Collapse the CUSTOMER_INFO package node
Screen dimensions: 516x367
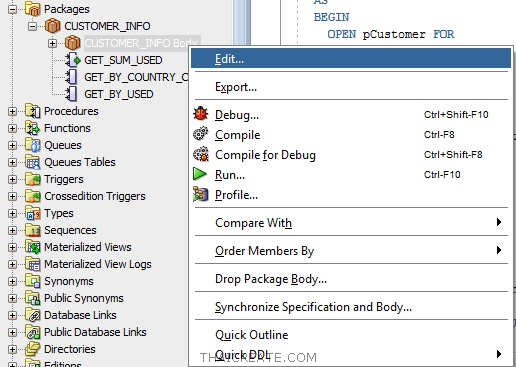32,26
